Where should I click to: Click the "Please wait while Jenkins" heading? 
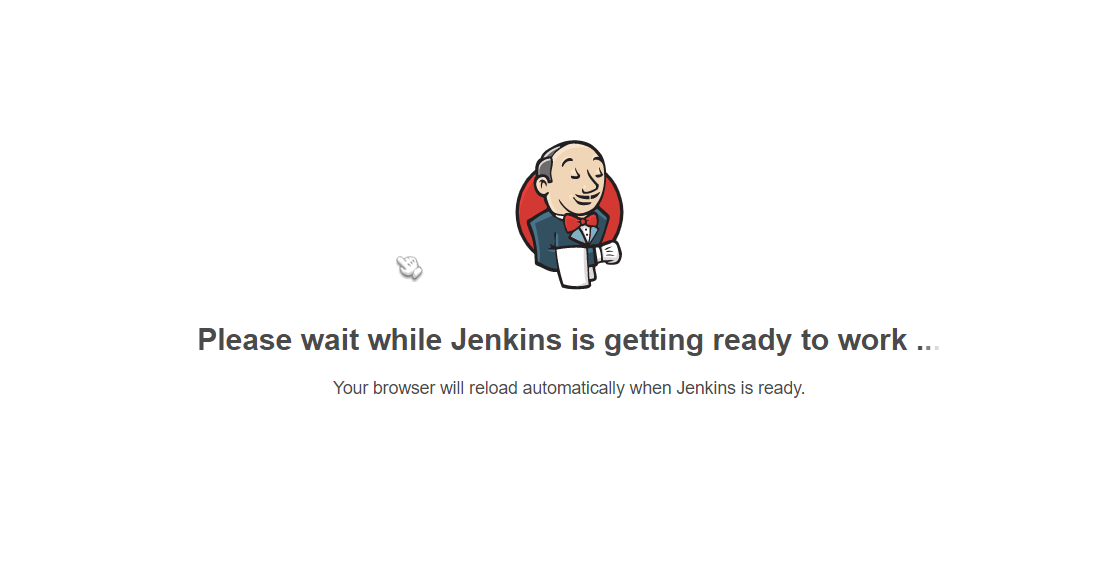(569, 340)
